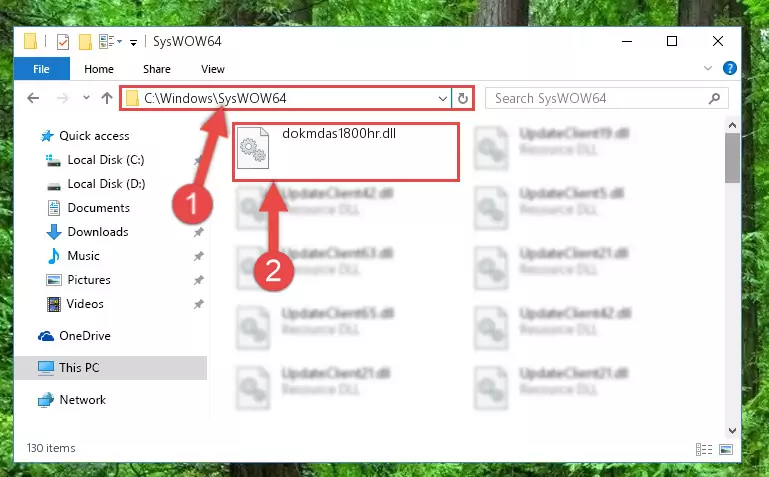Maximize the SysWOW64 window

pos(672,42)
